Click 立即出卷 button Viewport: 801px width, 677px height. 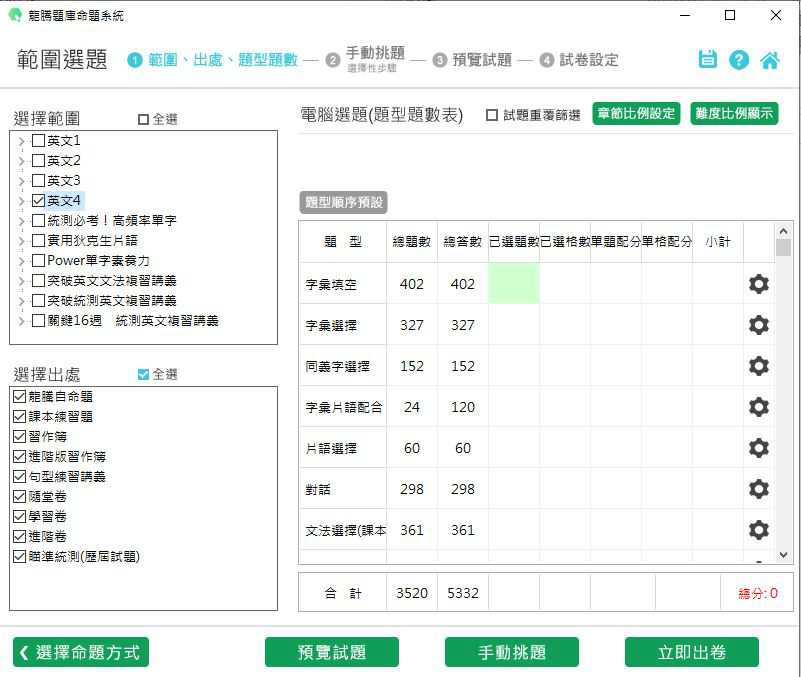[x=691, y=652]
